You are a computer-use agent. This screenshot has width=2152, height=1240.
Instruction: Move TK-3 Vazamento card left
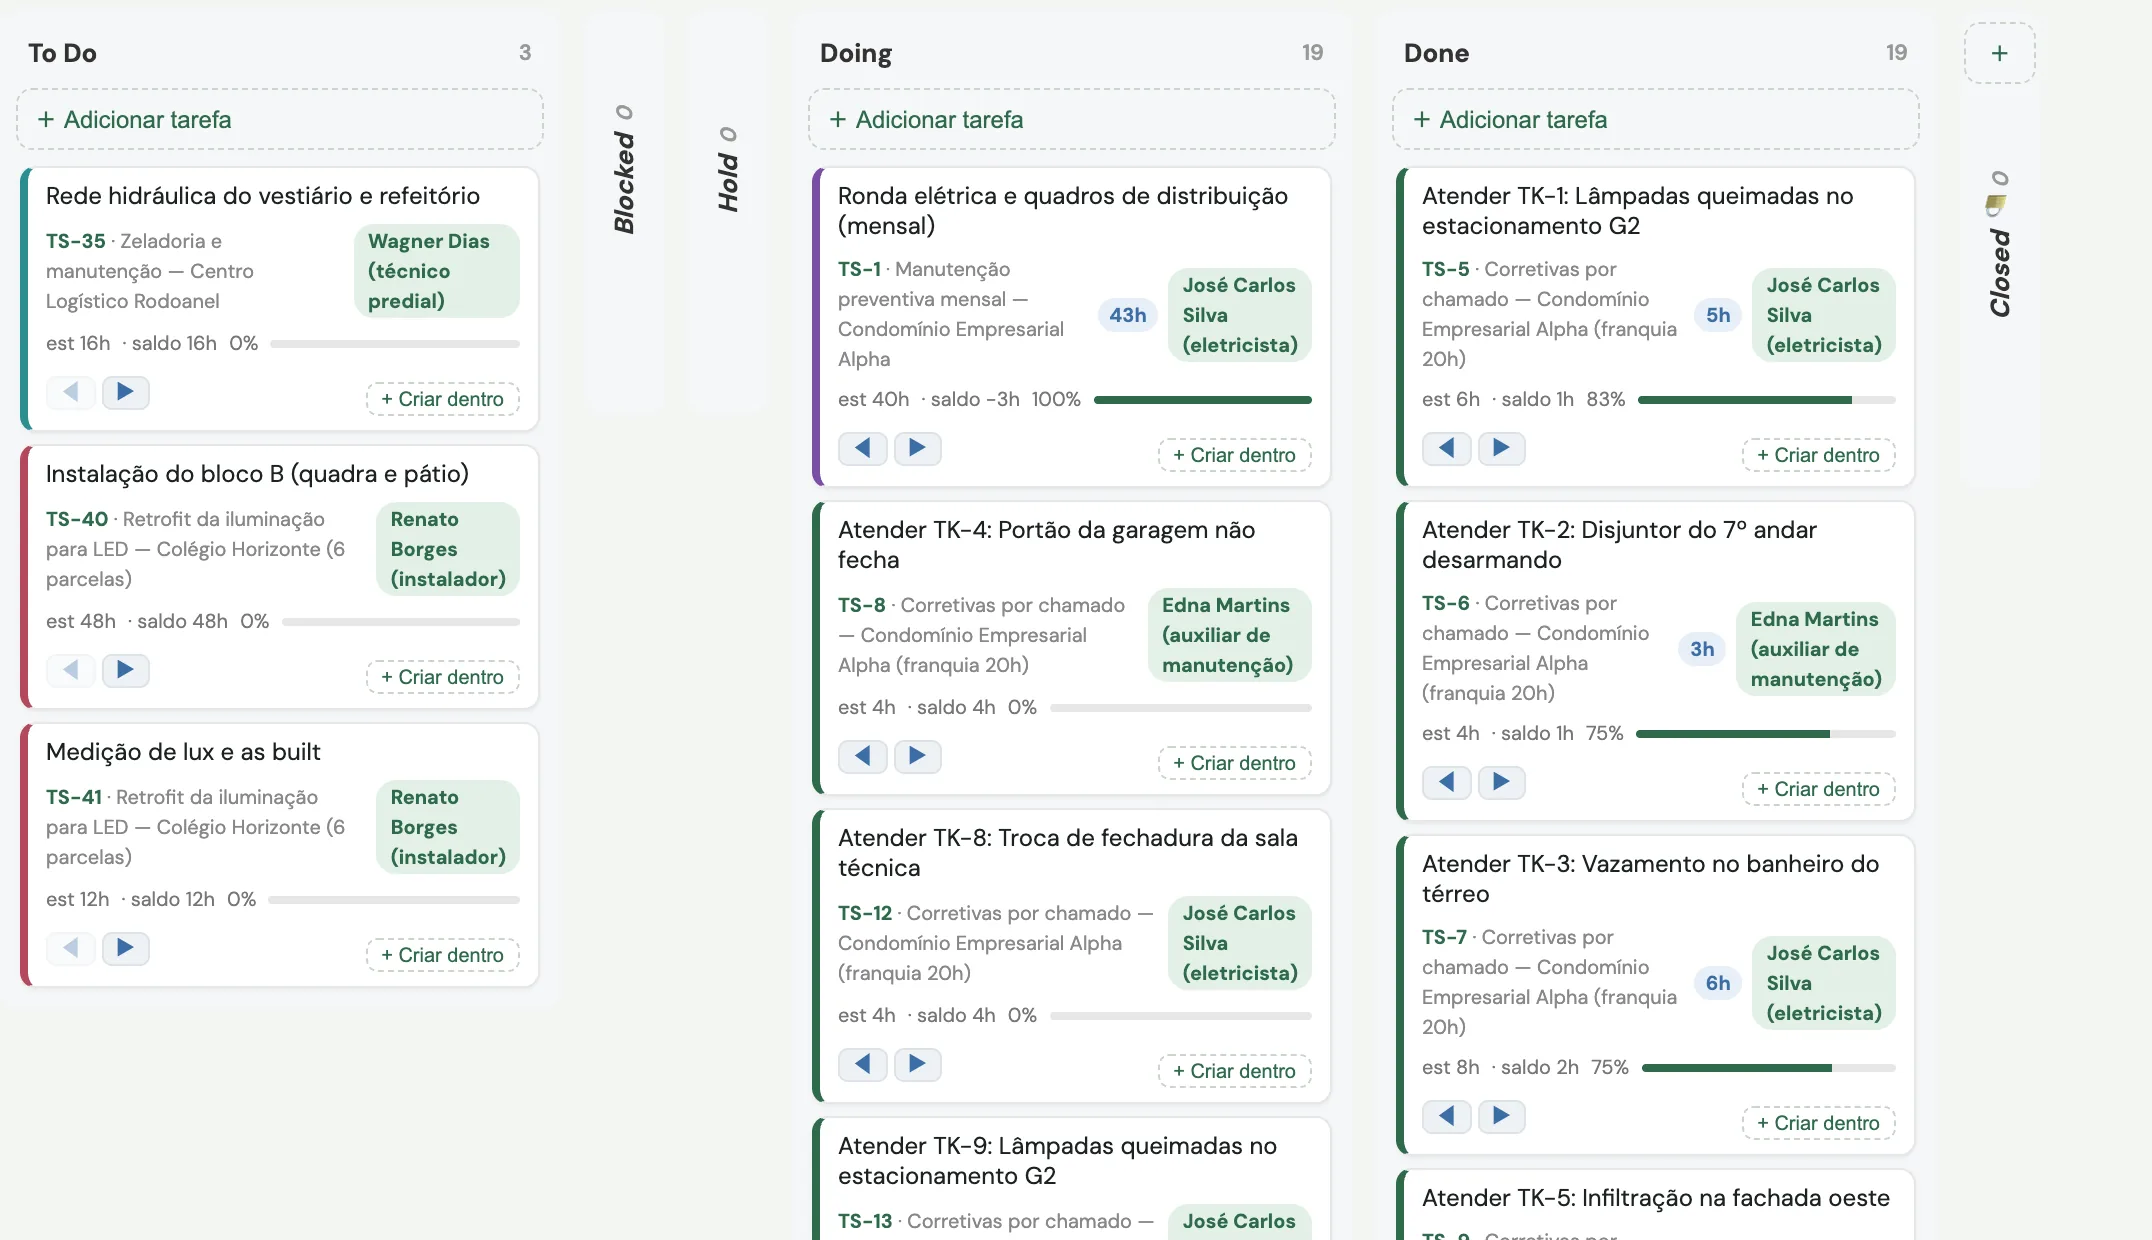pos(1447,1116)
